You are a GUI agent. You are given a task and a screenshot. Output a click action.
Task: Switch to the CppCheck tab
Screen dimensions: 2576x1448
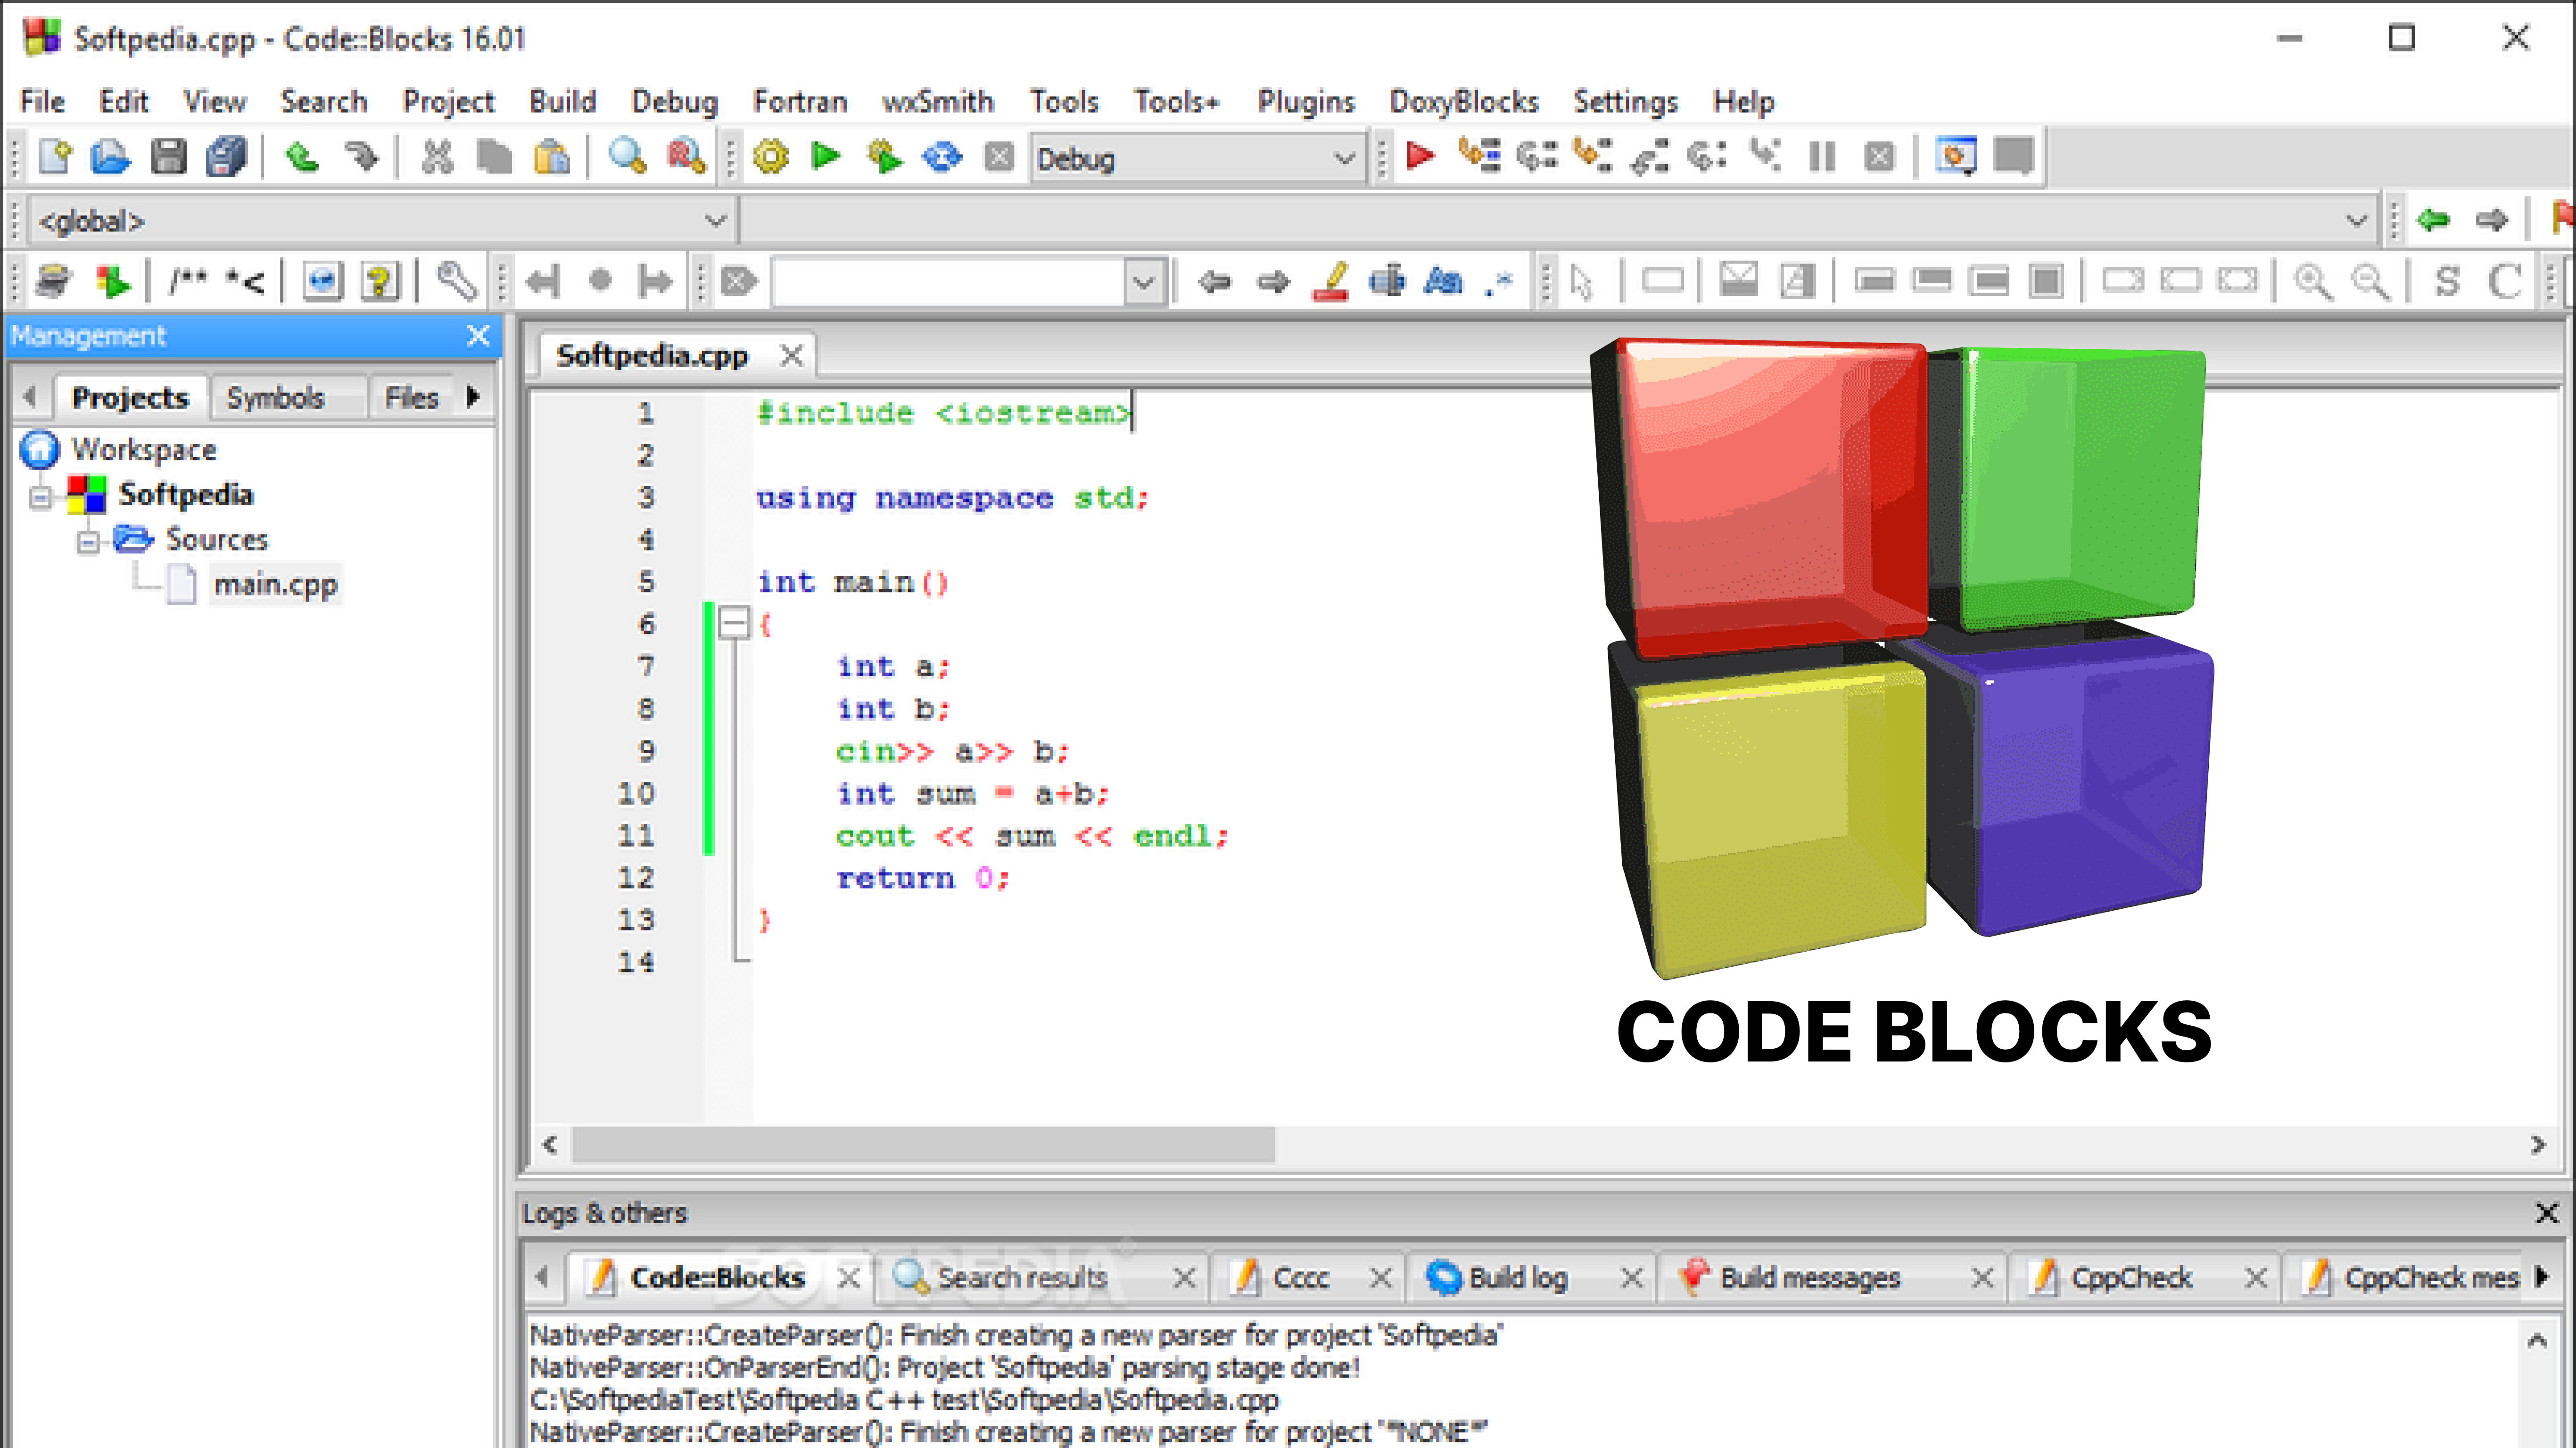2131,1277
